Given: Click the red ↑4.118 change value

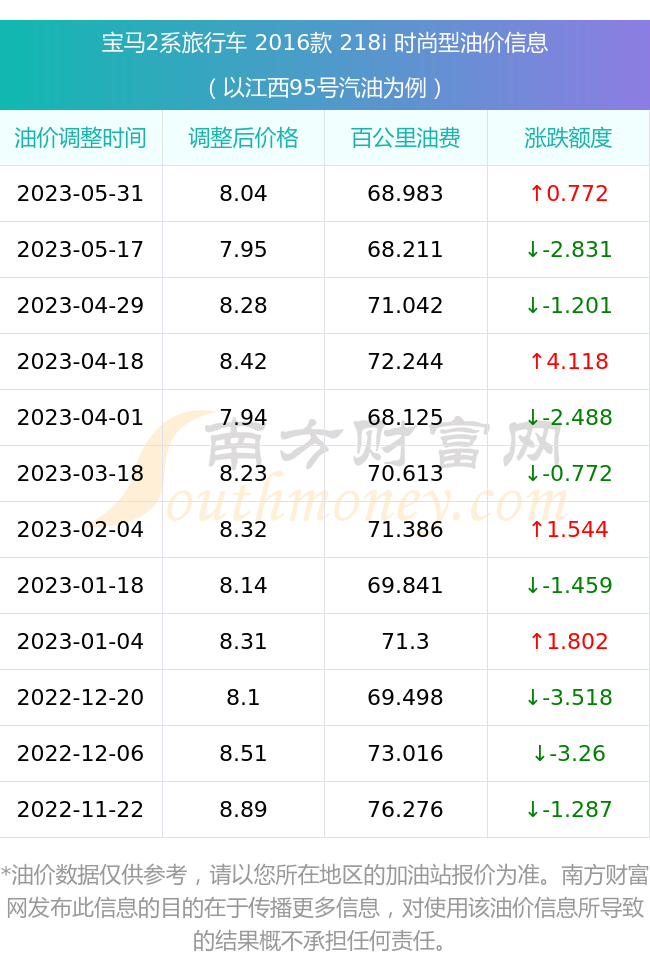Looking at the screenshot, I should (x=569, y=361).
